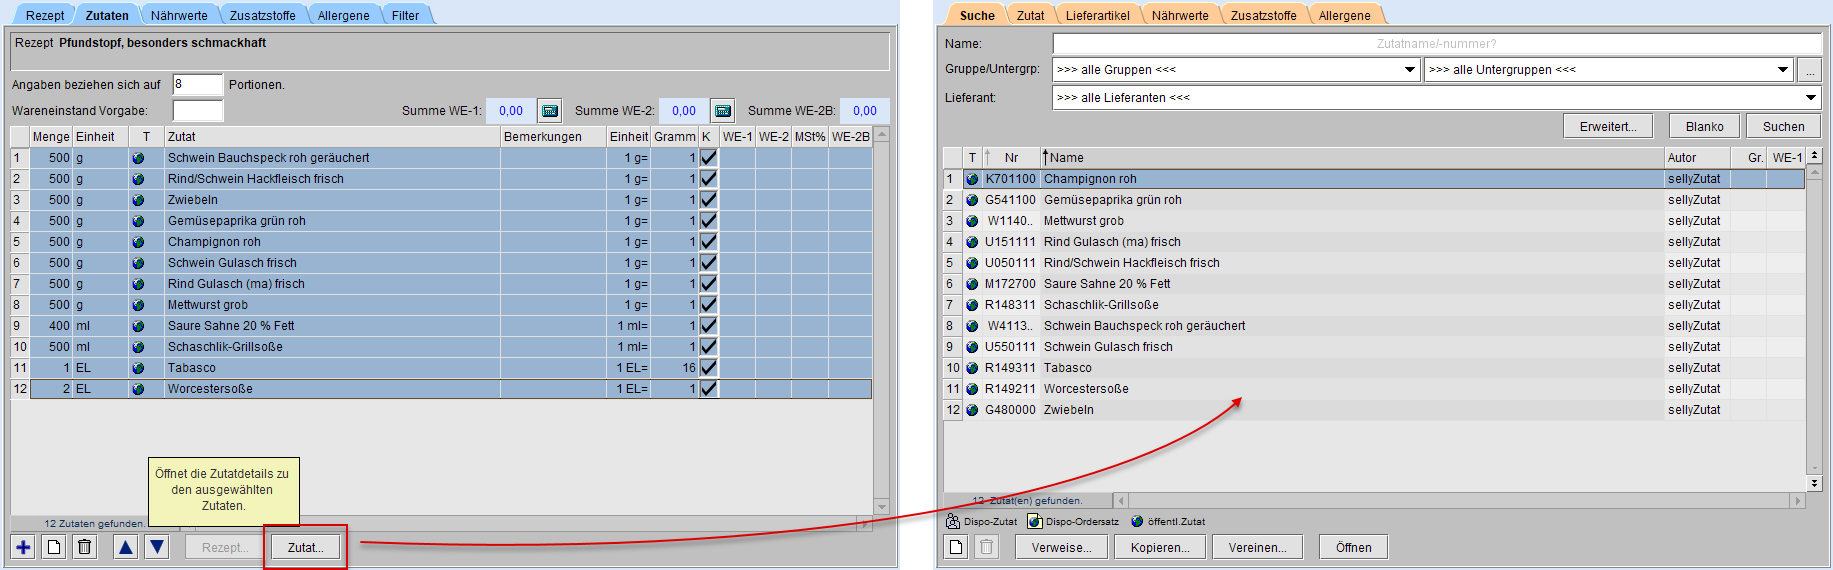Click the Zutat... button

coord(305,547)
